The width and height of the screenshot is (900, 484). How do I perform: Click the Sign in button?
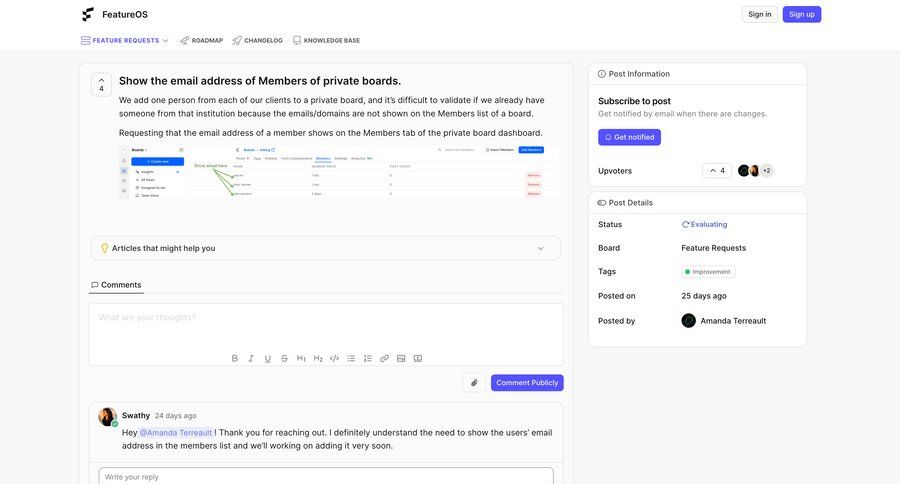759,14
